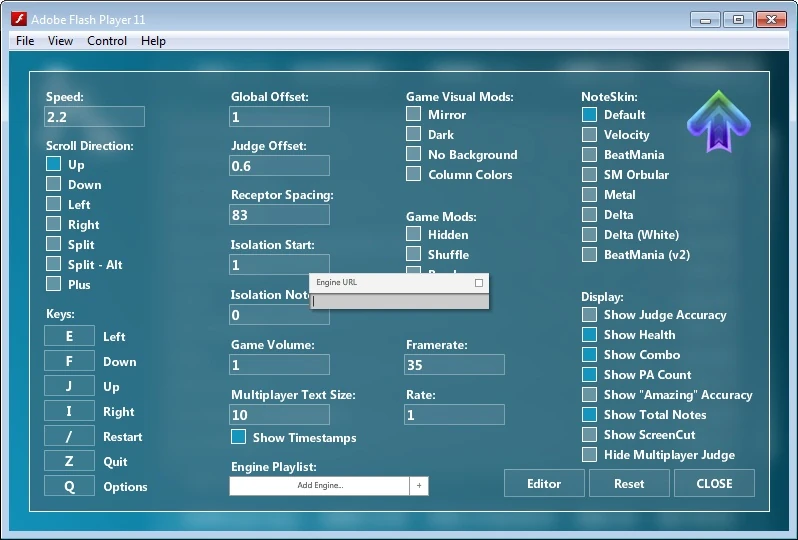Toggle Show "Amazing" Accuracy checkbox

tap(589, 394)
